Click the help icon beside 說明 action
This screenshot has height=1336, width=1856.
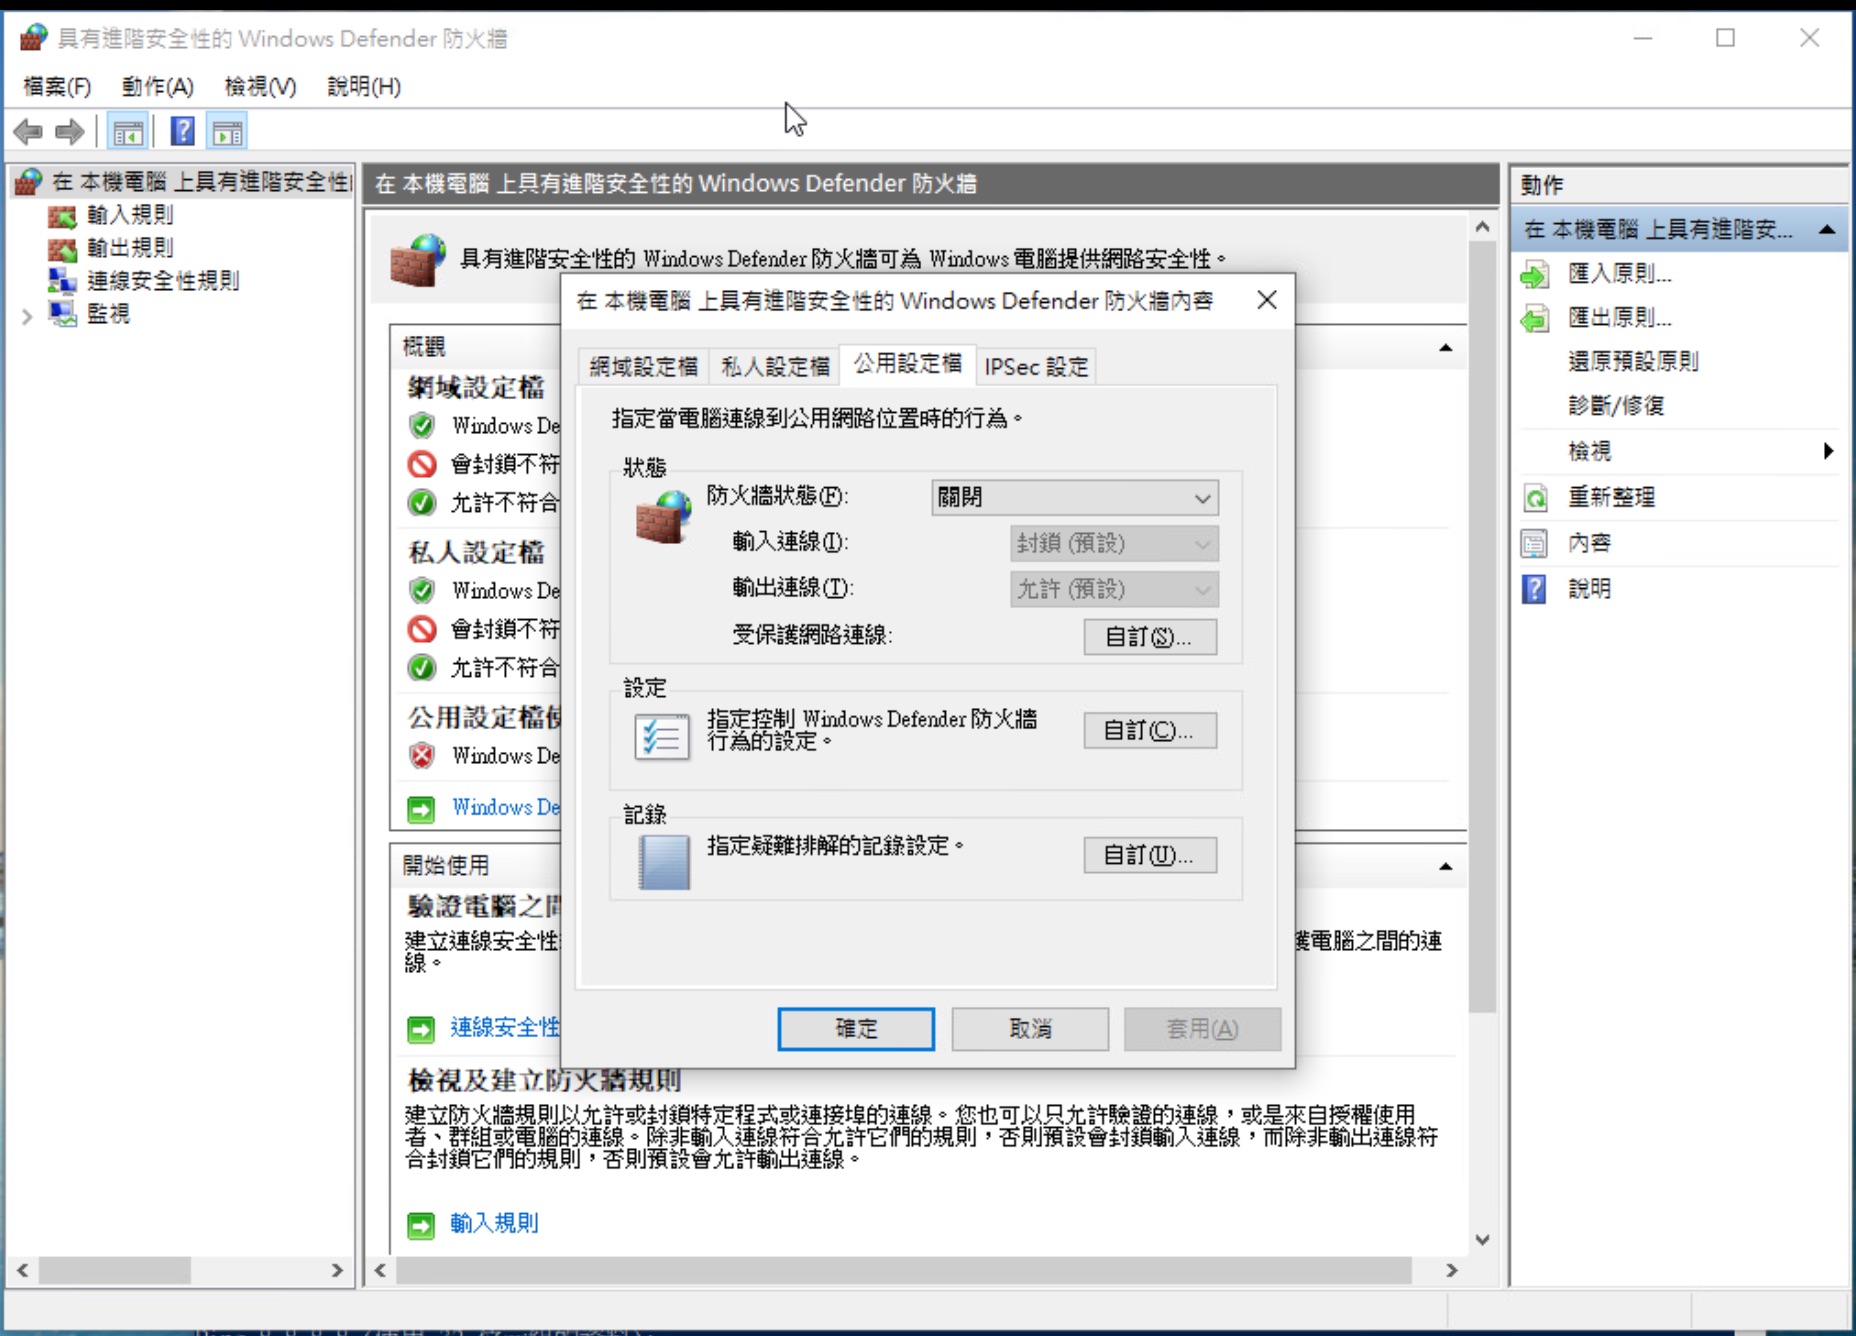(1534, 589)
